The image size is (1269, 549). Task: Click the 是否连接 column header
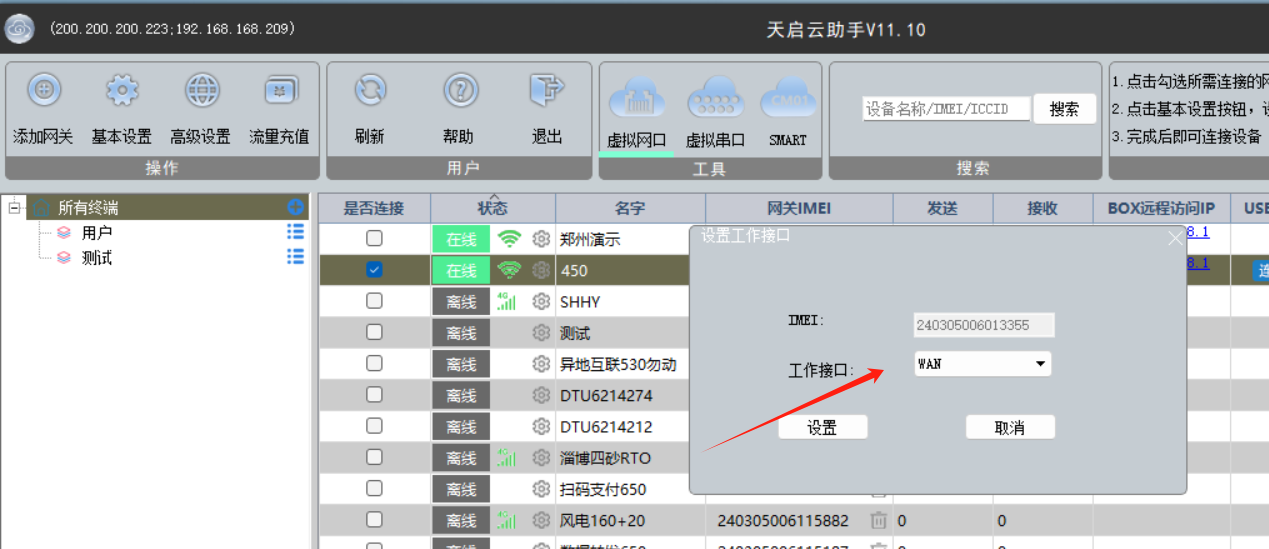point(374,208)
